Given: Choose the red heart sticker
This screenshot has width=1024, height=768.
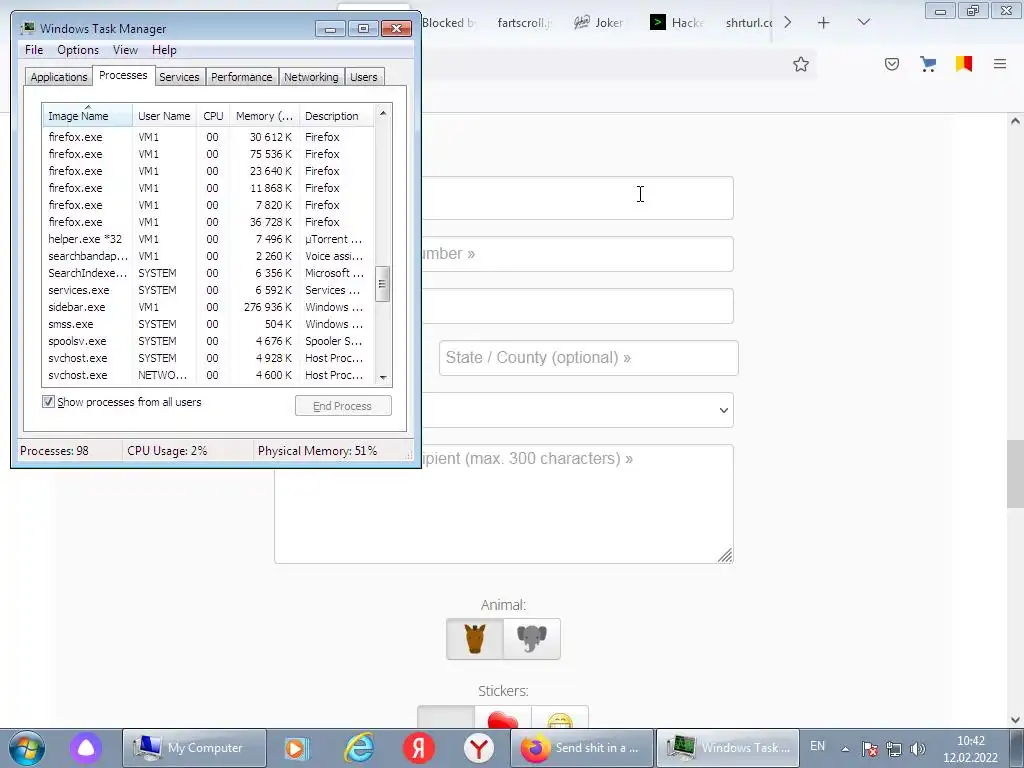Looking at the screenshot, I should [x=503, y=717].
